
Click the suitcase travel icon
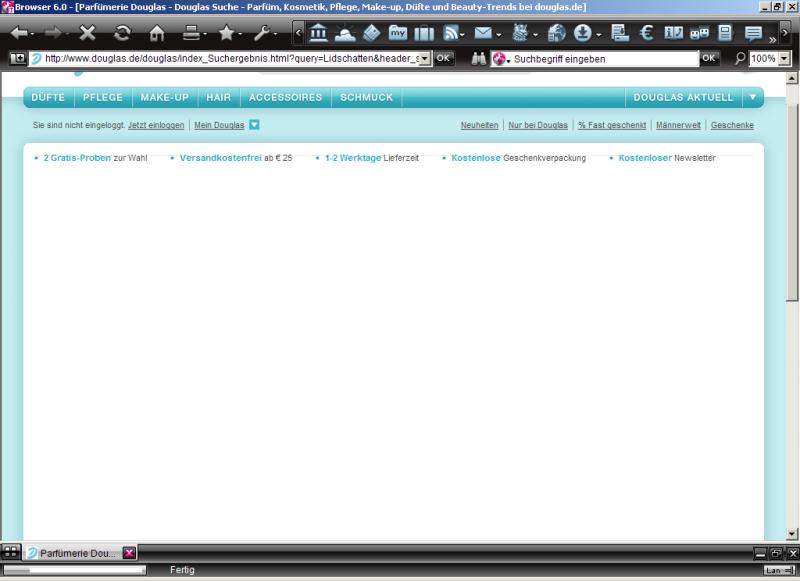tap(424, 33)
